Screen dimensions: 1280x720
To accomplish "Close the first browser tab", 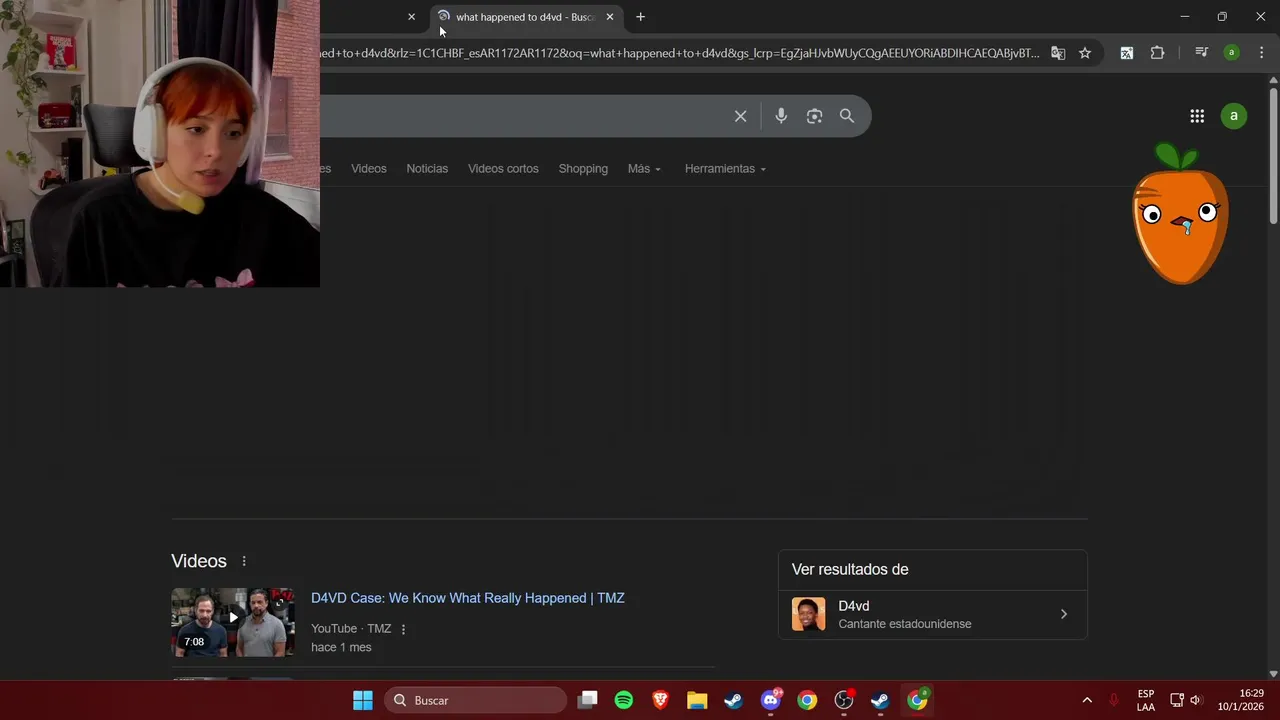I will [411, 17].
